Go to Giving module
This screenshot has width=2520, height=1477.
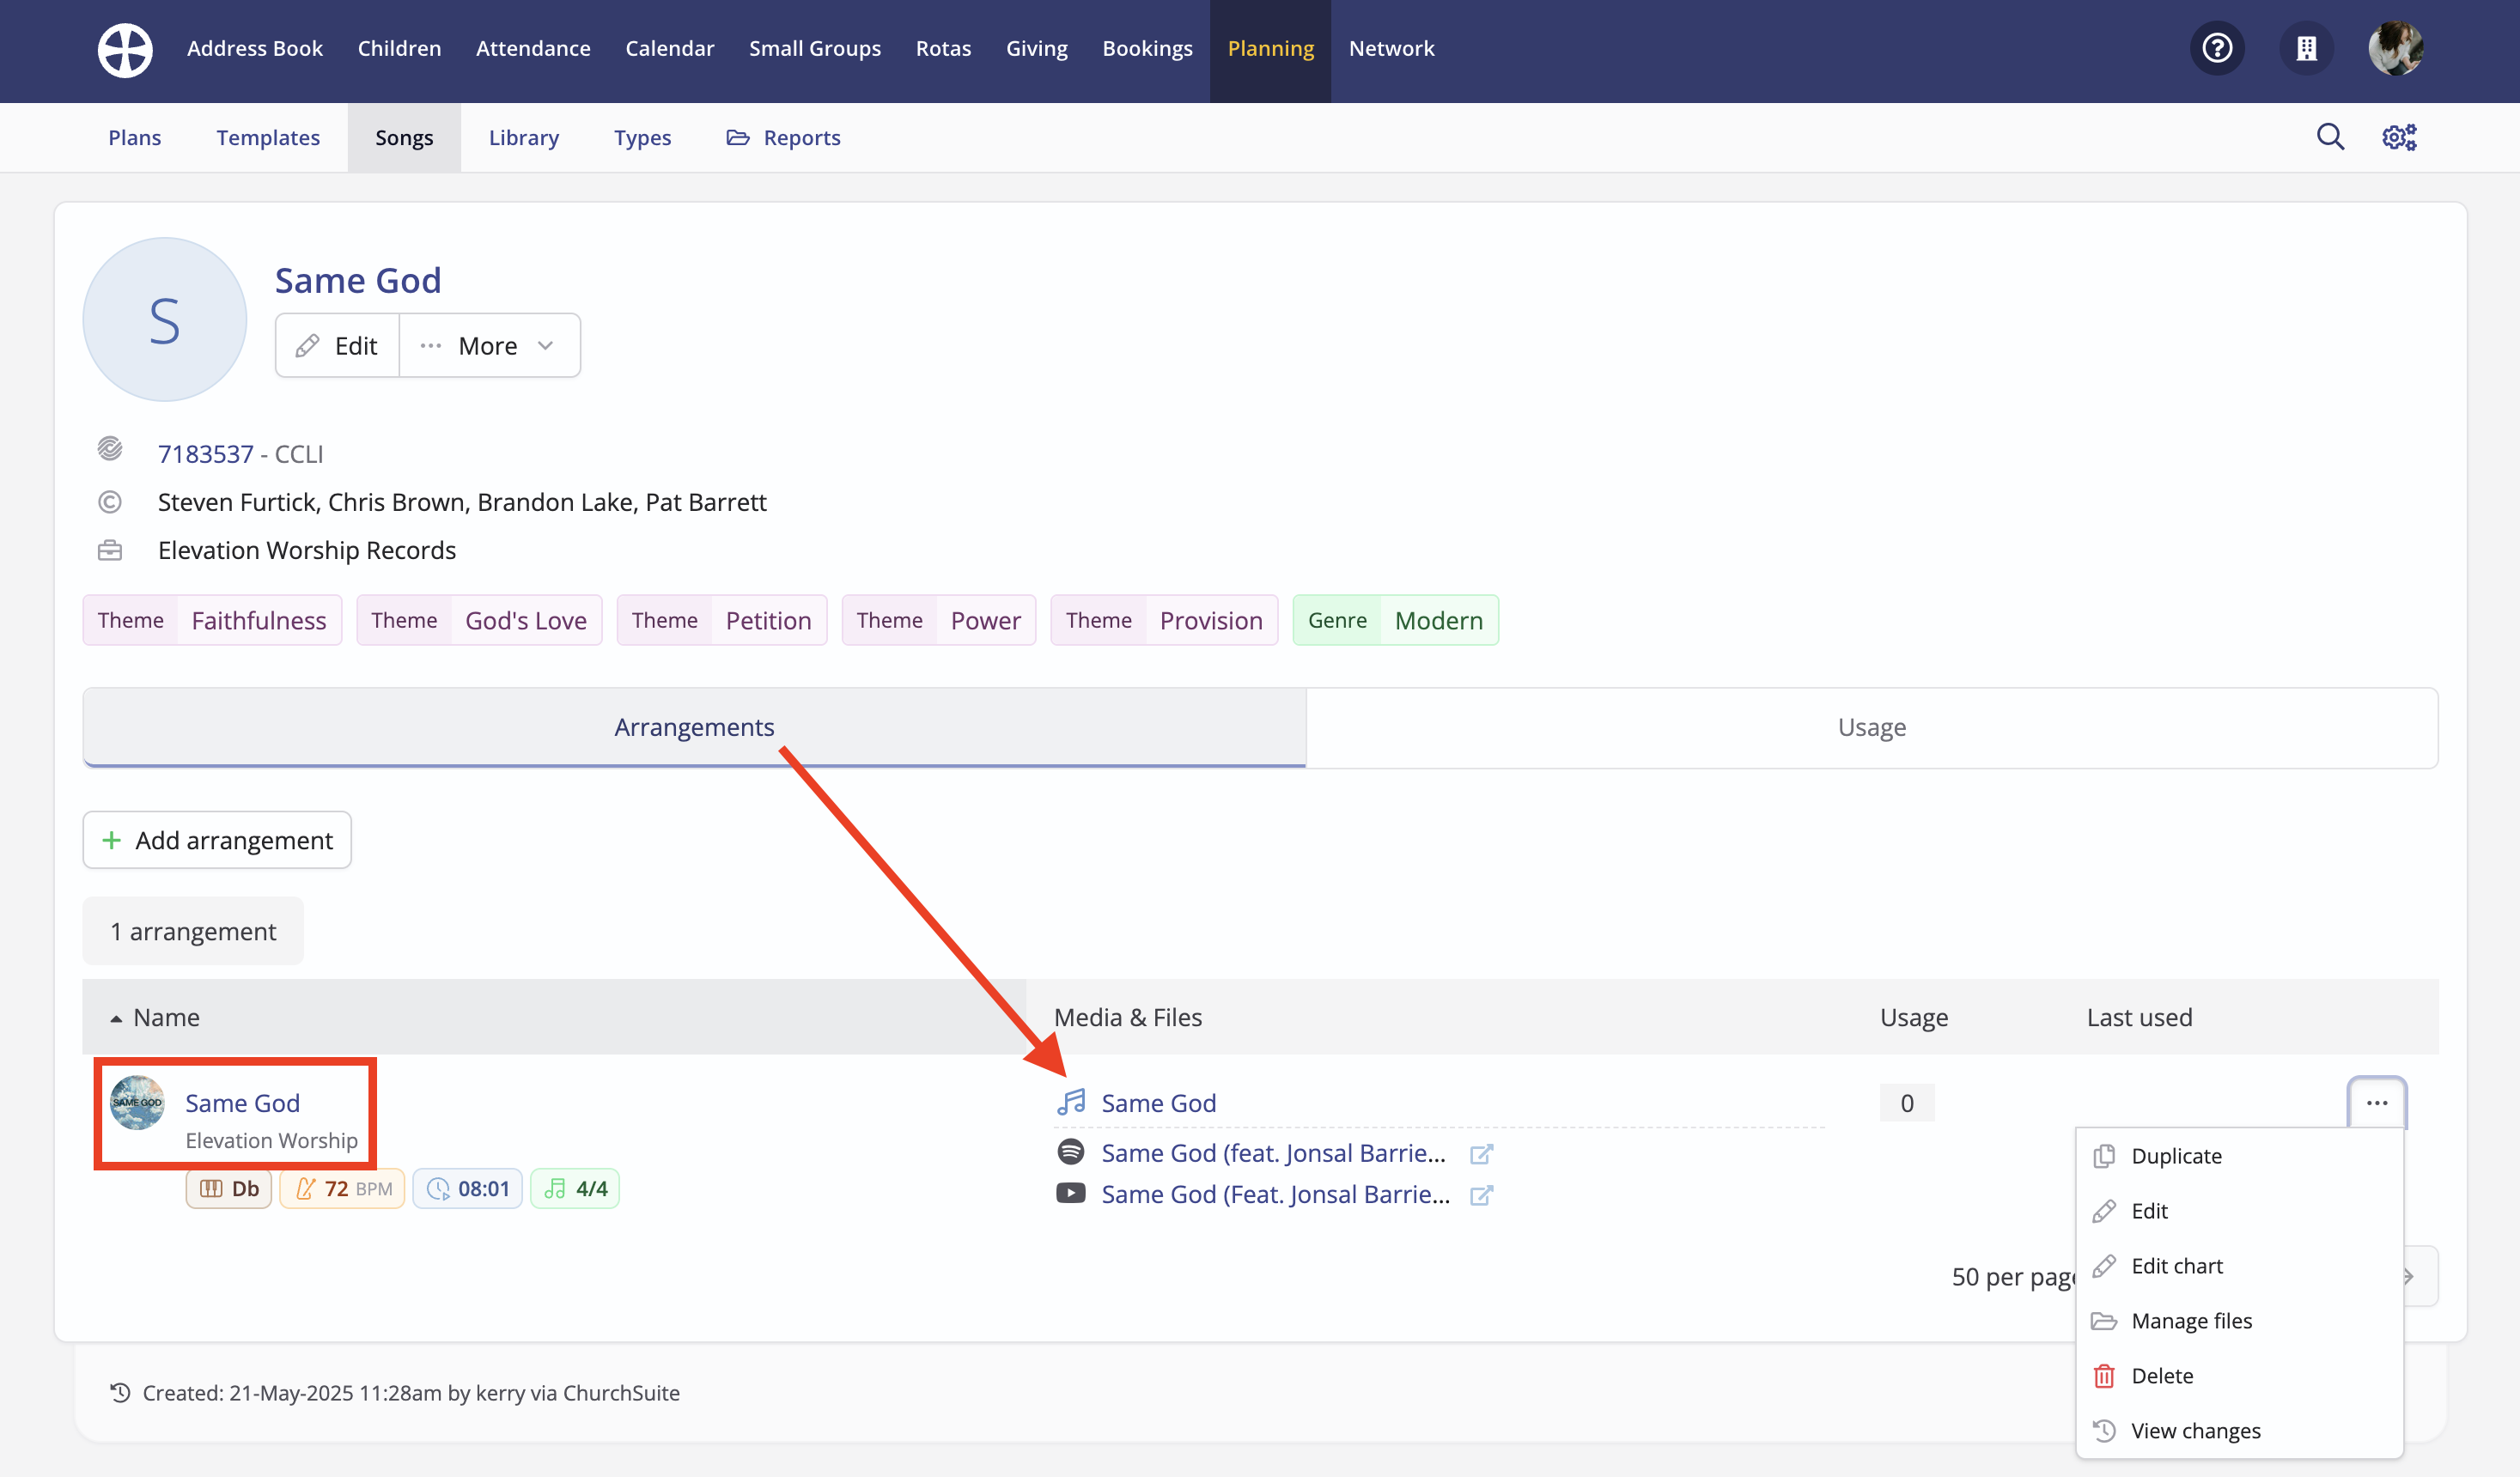(x=1036, y=48)
